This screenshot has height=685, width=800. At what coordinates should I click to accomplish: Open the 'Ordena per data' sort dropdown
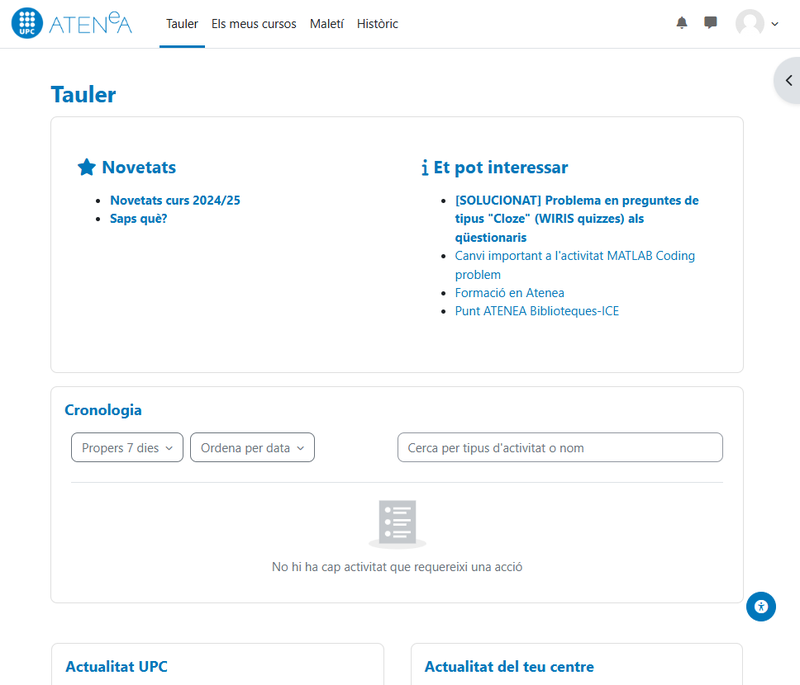tap(252, 448)
